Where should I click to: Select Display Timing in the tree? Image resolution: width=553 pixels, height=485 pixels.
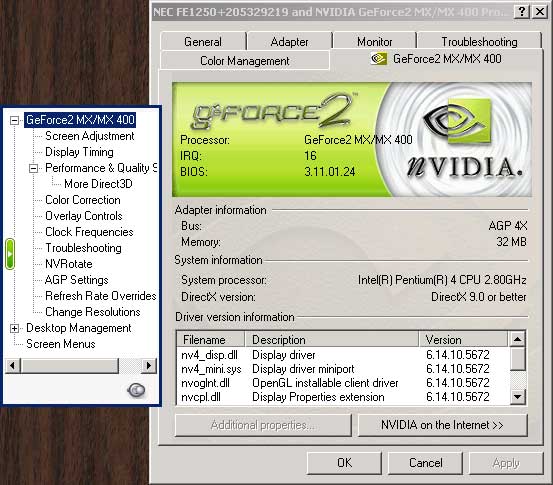click(x=79, y=152)
